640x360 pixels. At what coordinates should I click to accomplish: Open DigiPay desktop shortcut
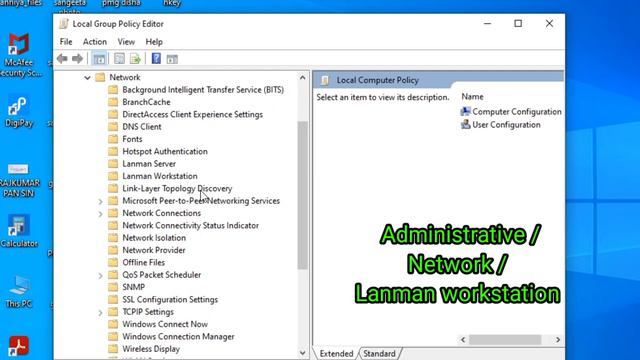[x=18, y=111]
